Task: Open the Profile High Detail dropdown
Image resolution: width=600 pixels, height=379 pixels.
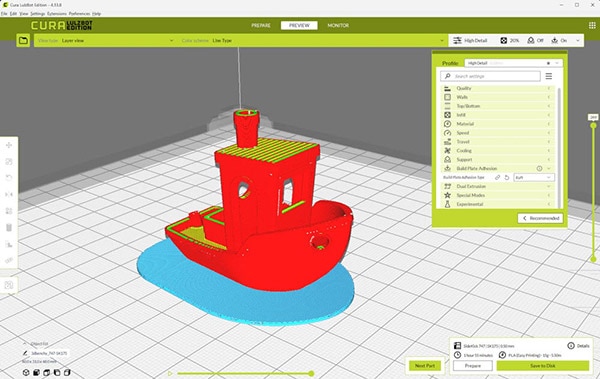Action: [514, 63]
